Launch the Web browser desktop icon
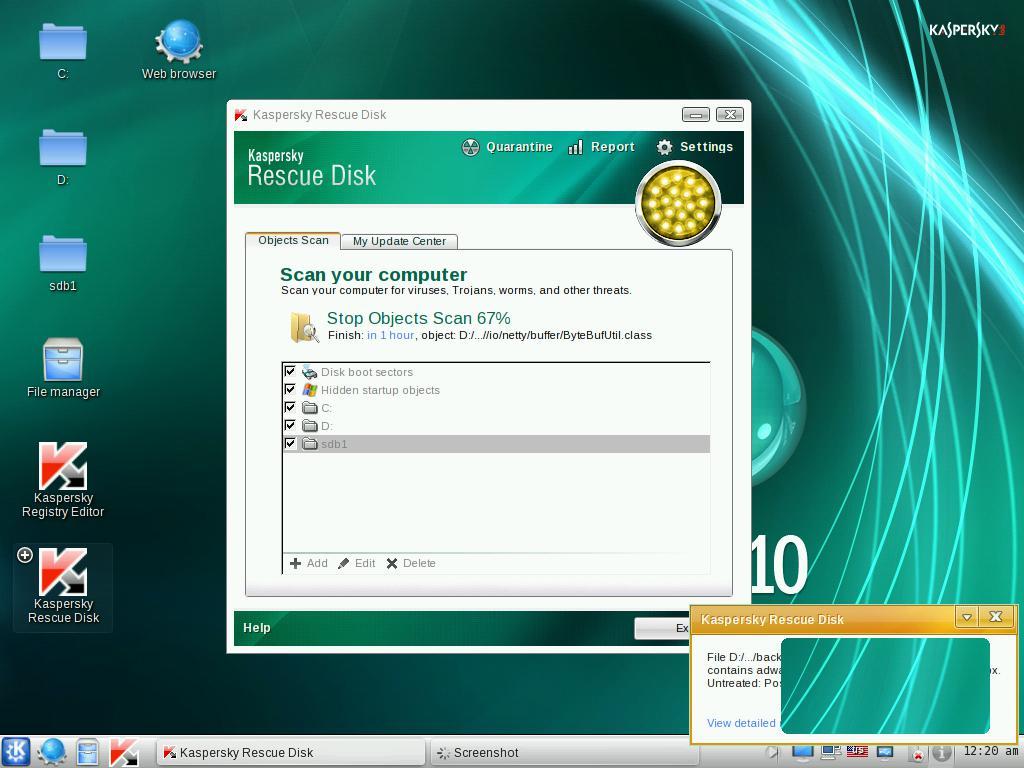1024x768 pixels. pyautogui.click(x=179, y=50)
